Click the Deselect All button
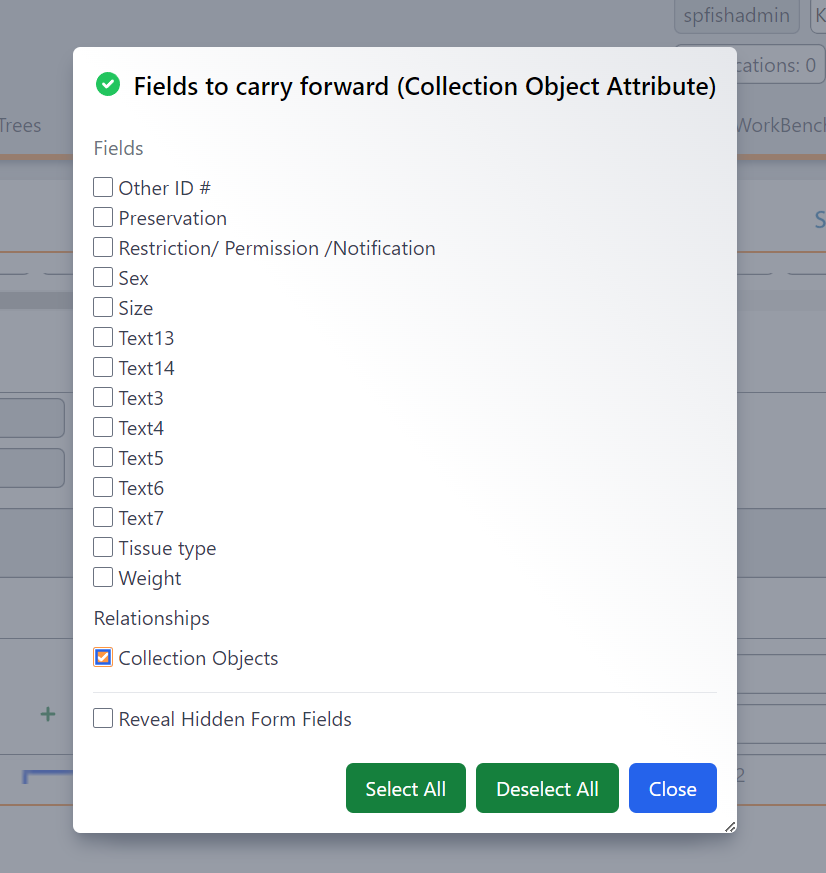 pyautogui.click(x=547, y=788)
